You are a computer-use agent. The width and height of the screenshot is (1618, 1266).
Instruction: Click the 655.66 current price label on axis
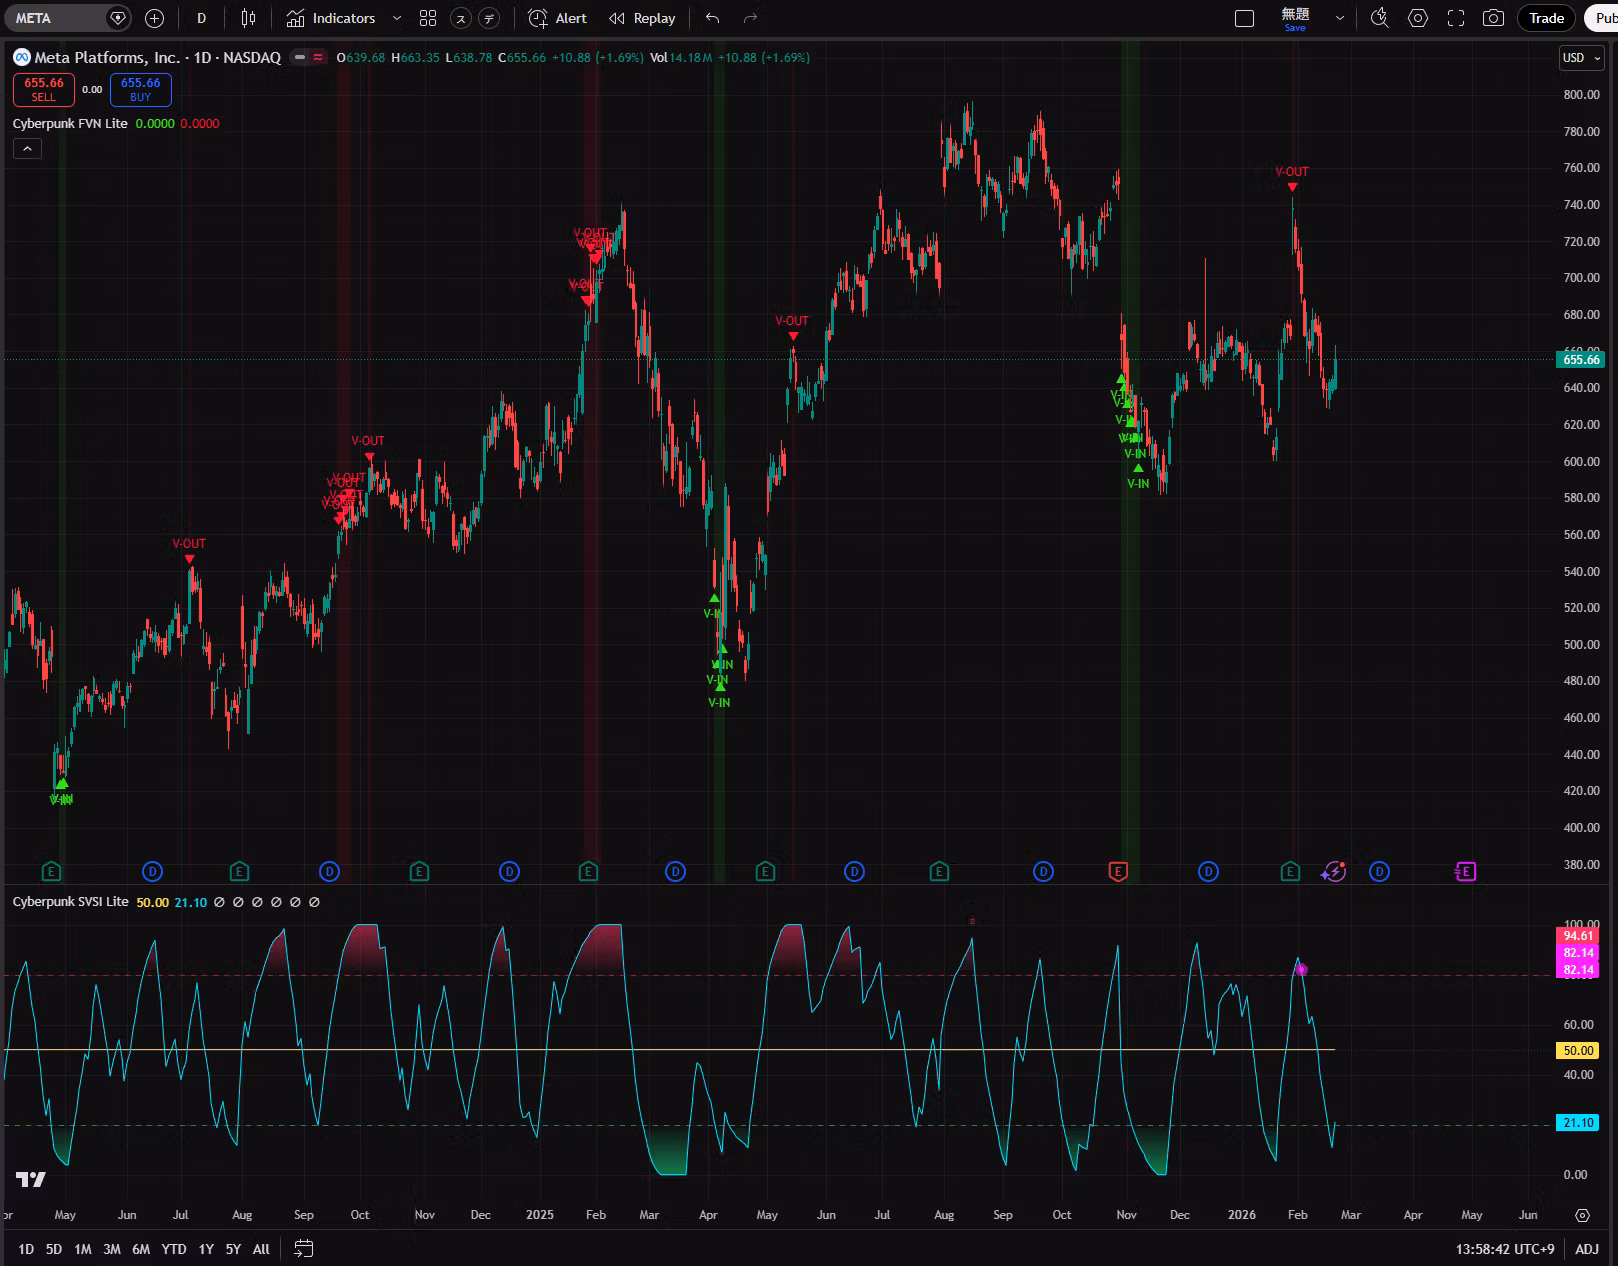tap(1581, 359)
